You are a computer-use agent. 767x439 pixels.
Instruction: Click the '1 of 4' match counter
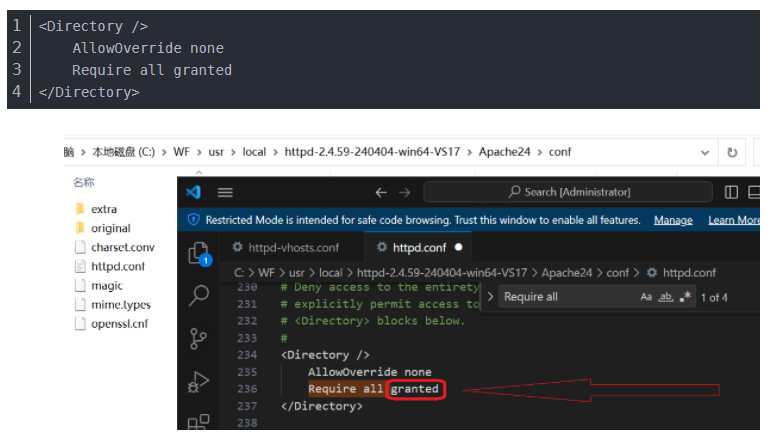pyautogui.click(x=714, y=297)
